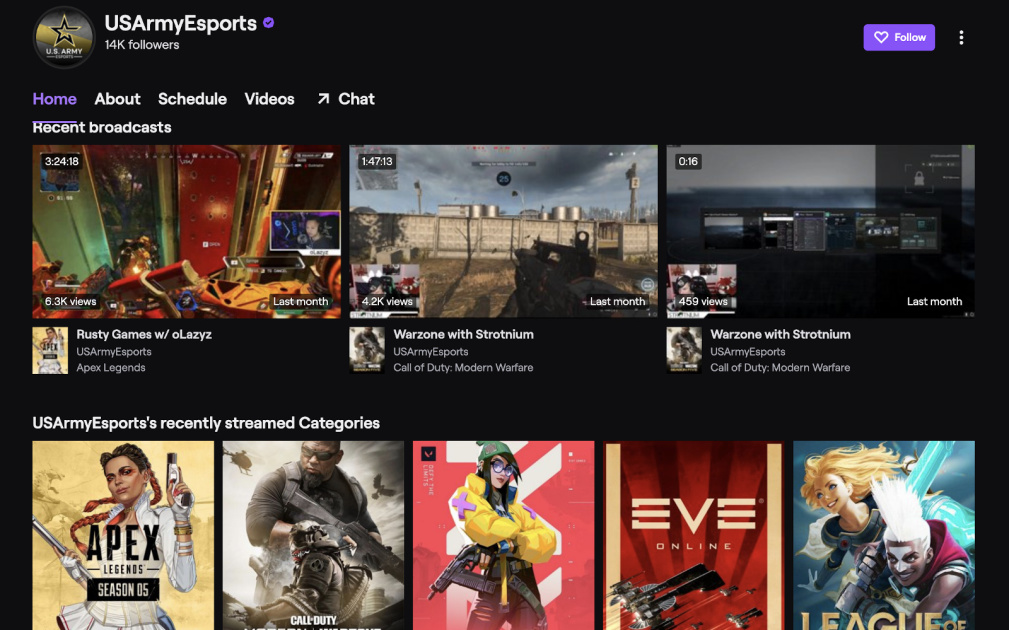Open the Schedule tab
Image resolution: width=1009 pixels, height=630 pixels.
click(x=192, y=99)
